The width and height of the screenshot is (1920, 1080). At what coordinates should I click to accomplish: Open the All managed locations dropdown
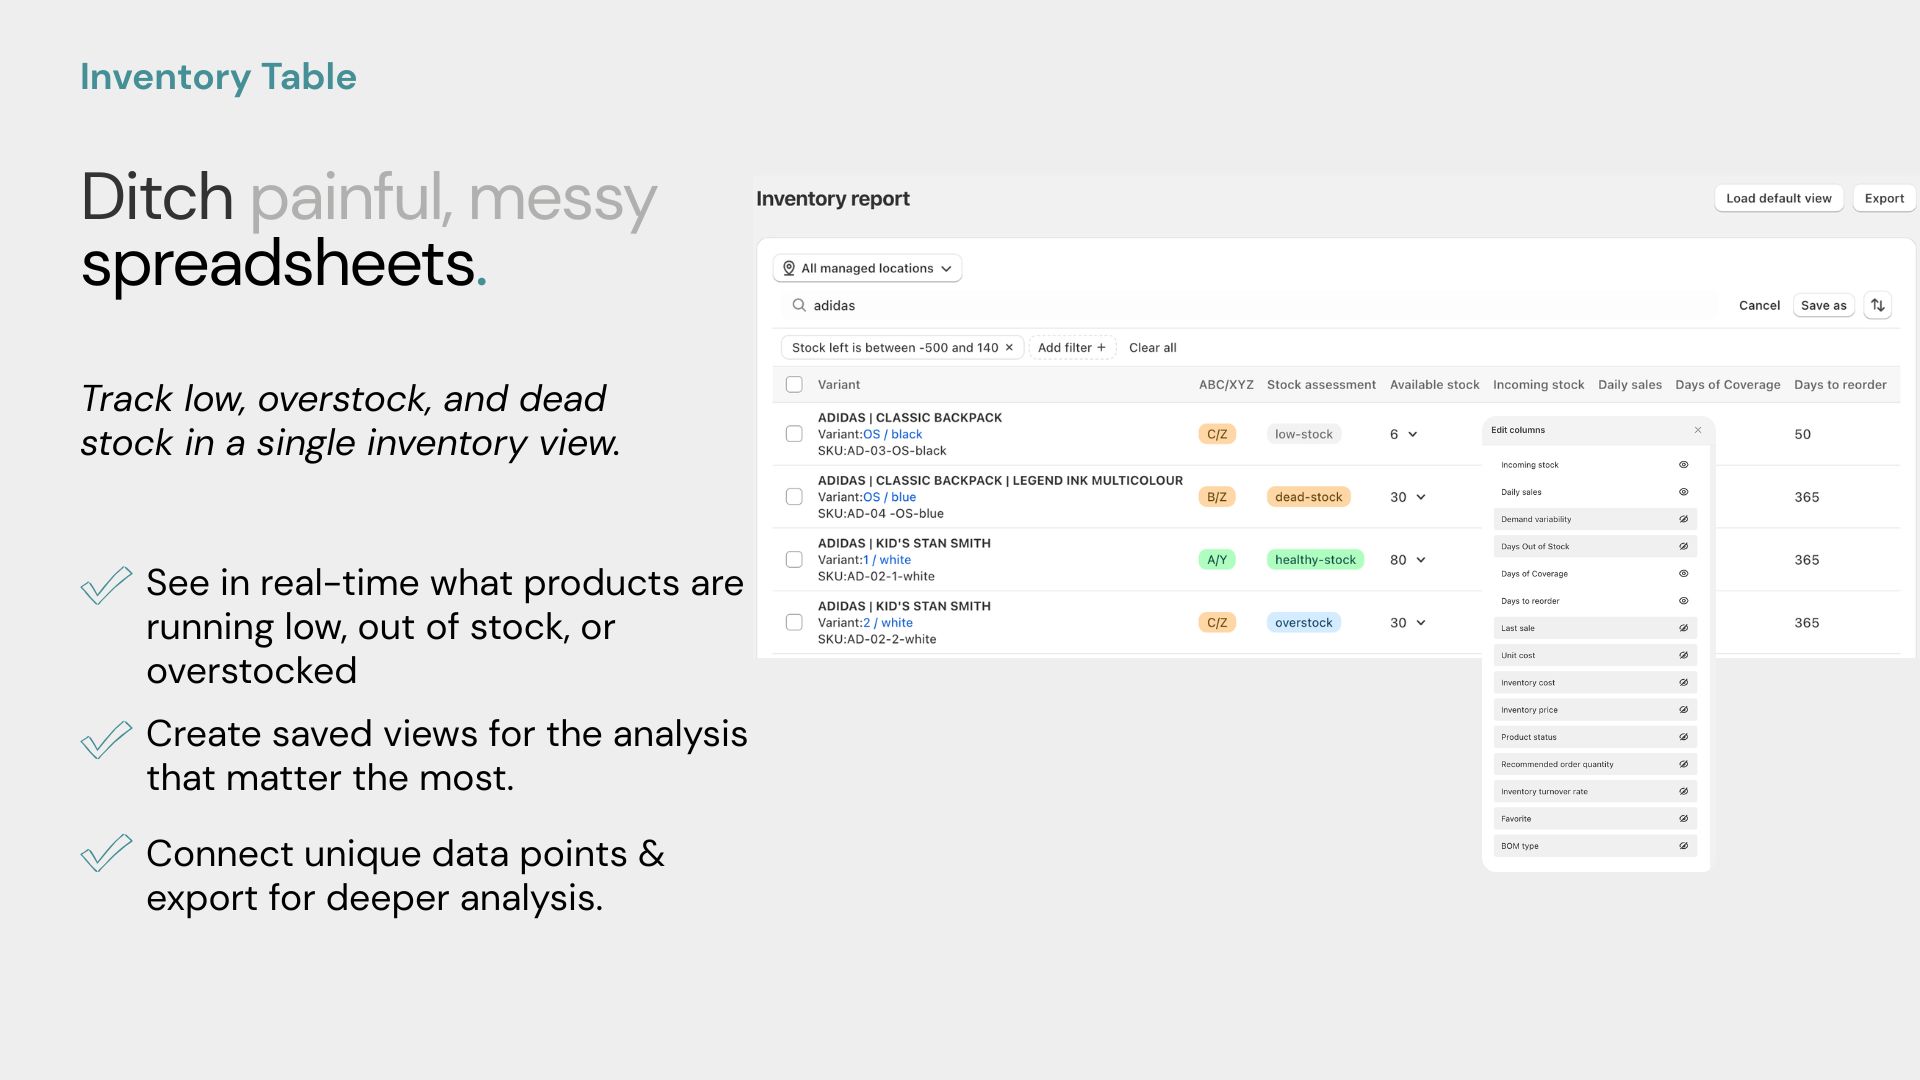pos(867,268)
